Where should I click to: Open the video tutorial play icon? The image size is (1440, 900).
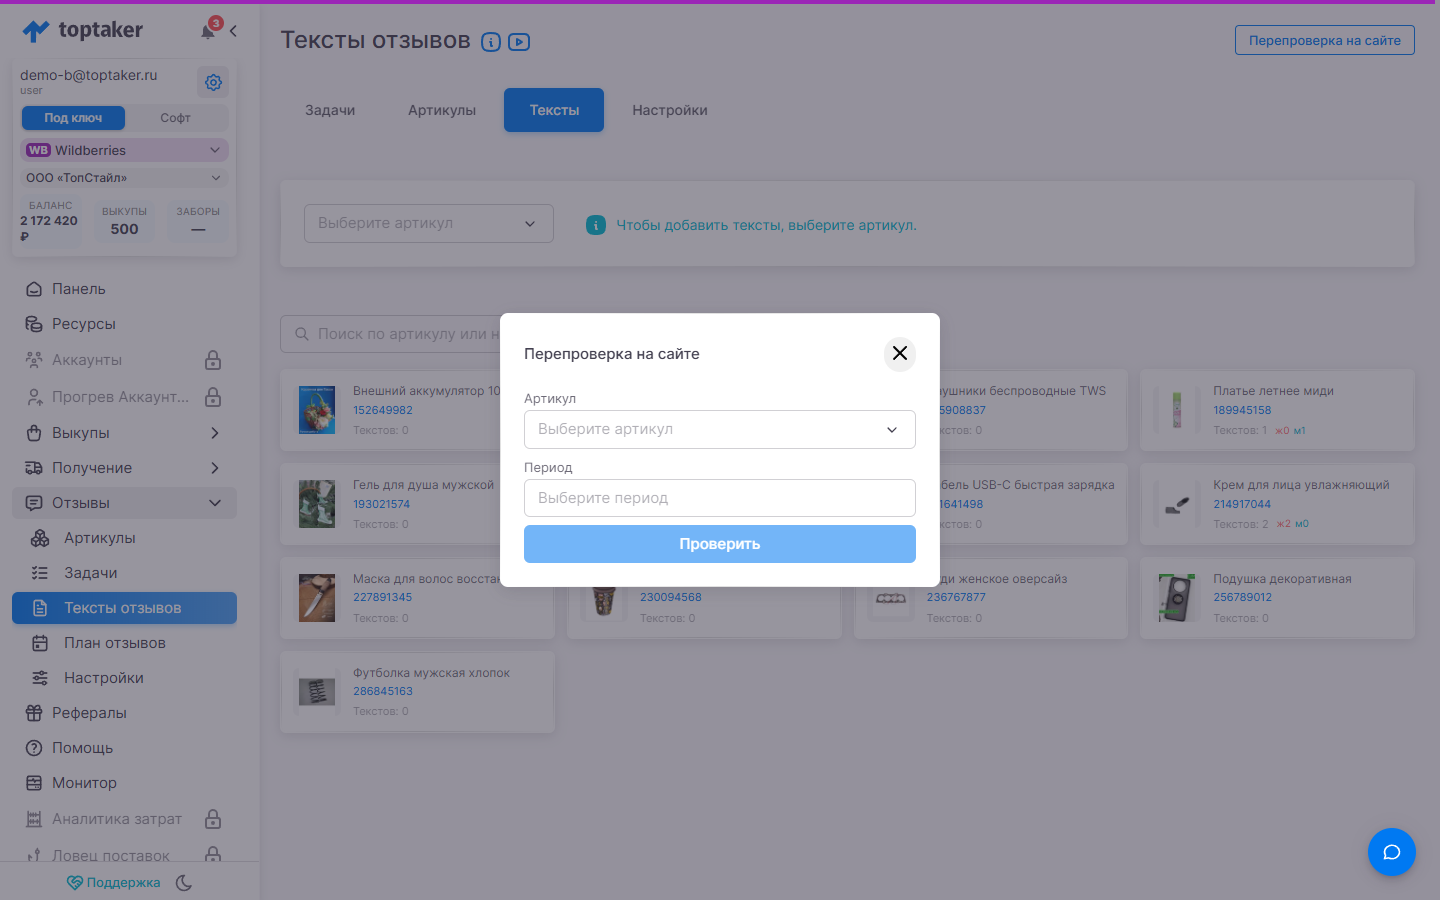pyautogui.click(x=519, y=42)
